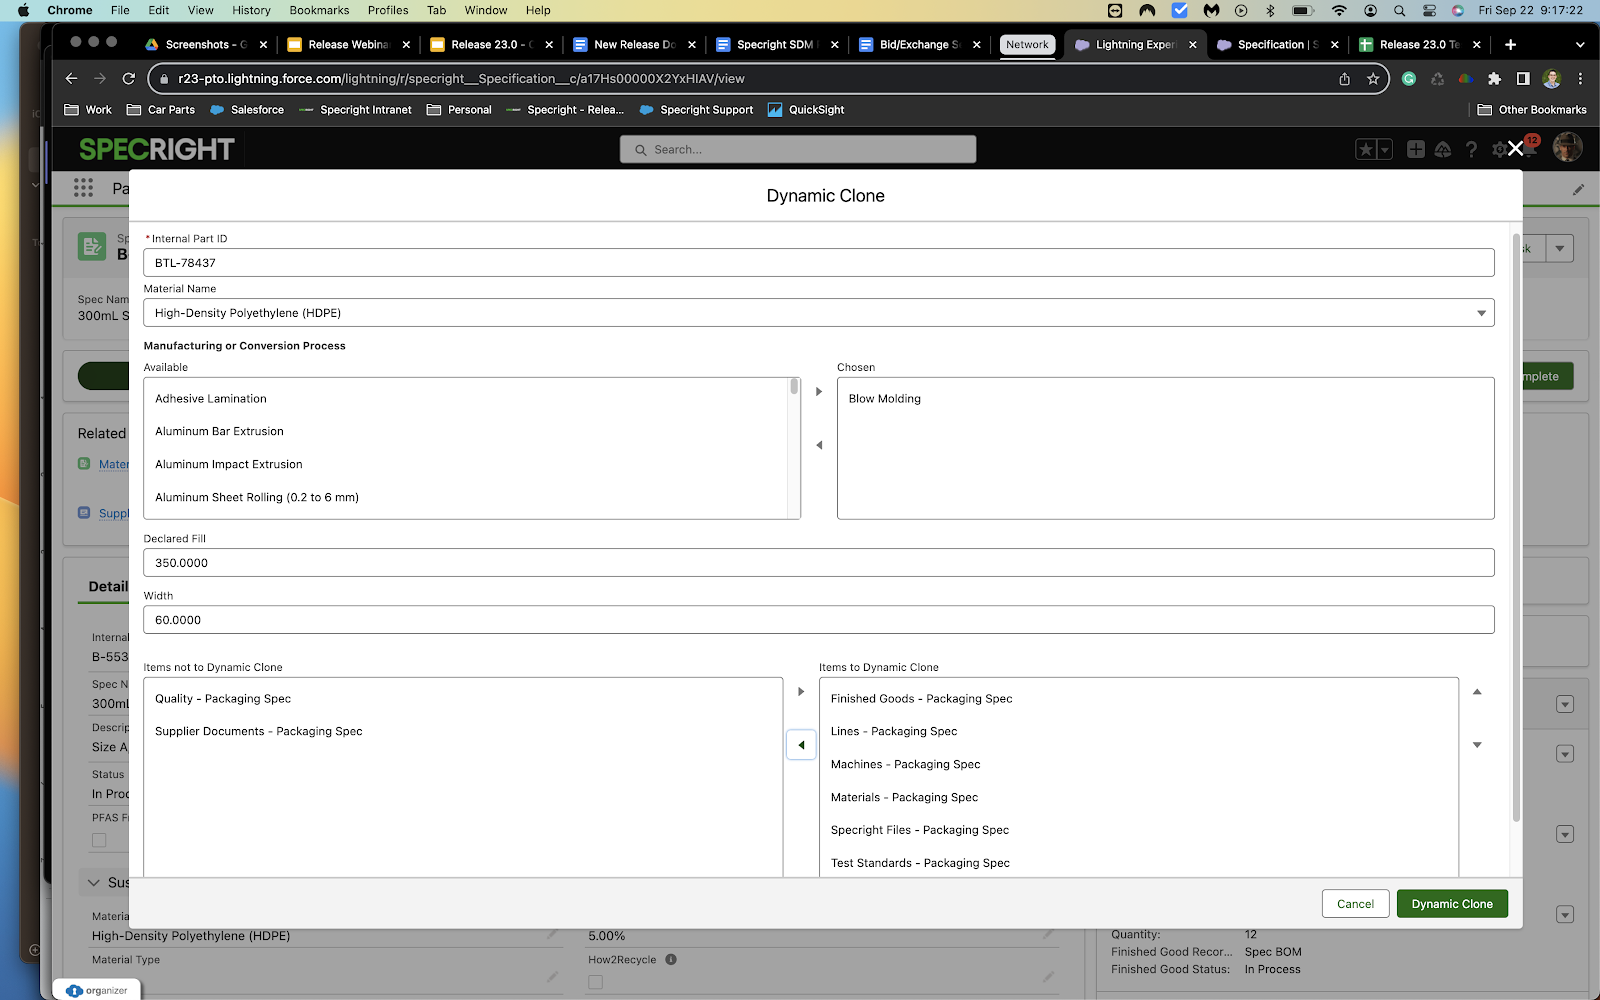Open Chrome side panel icon
The width and height of the screenshot is (1600, 1000).
point(1523,78)
